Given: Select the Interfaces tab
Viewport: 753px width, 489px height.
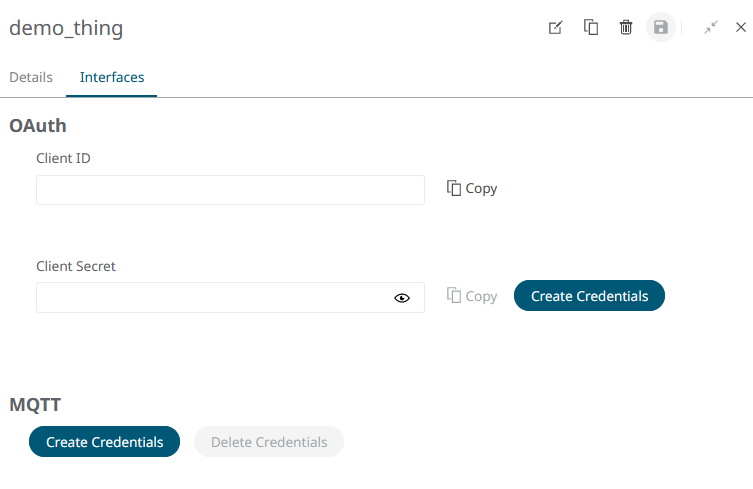Looking at the screenshot, I should coord(112,77).
